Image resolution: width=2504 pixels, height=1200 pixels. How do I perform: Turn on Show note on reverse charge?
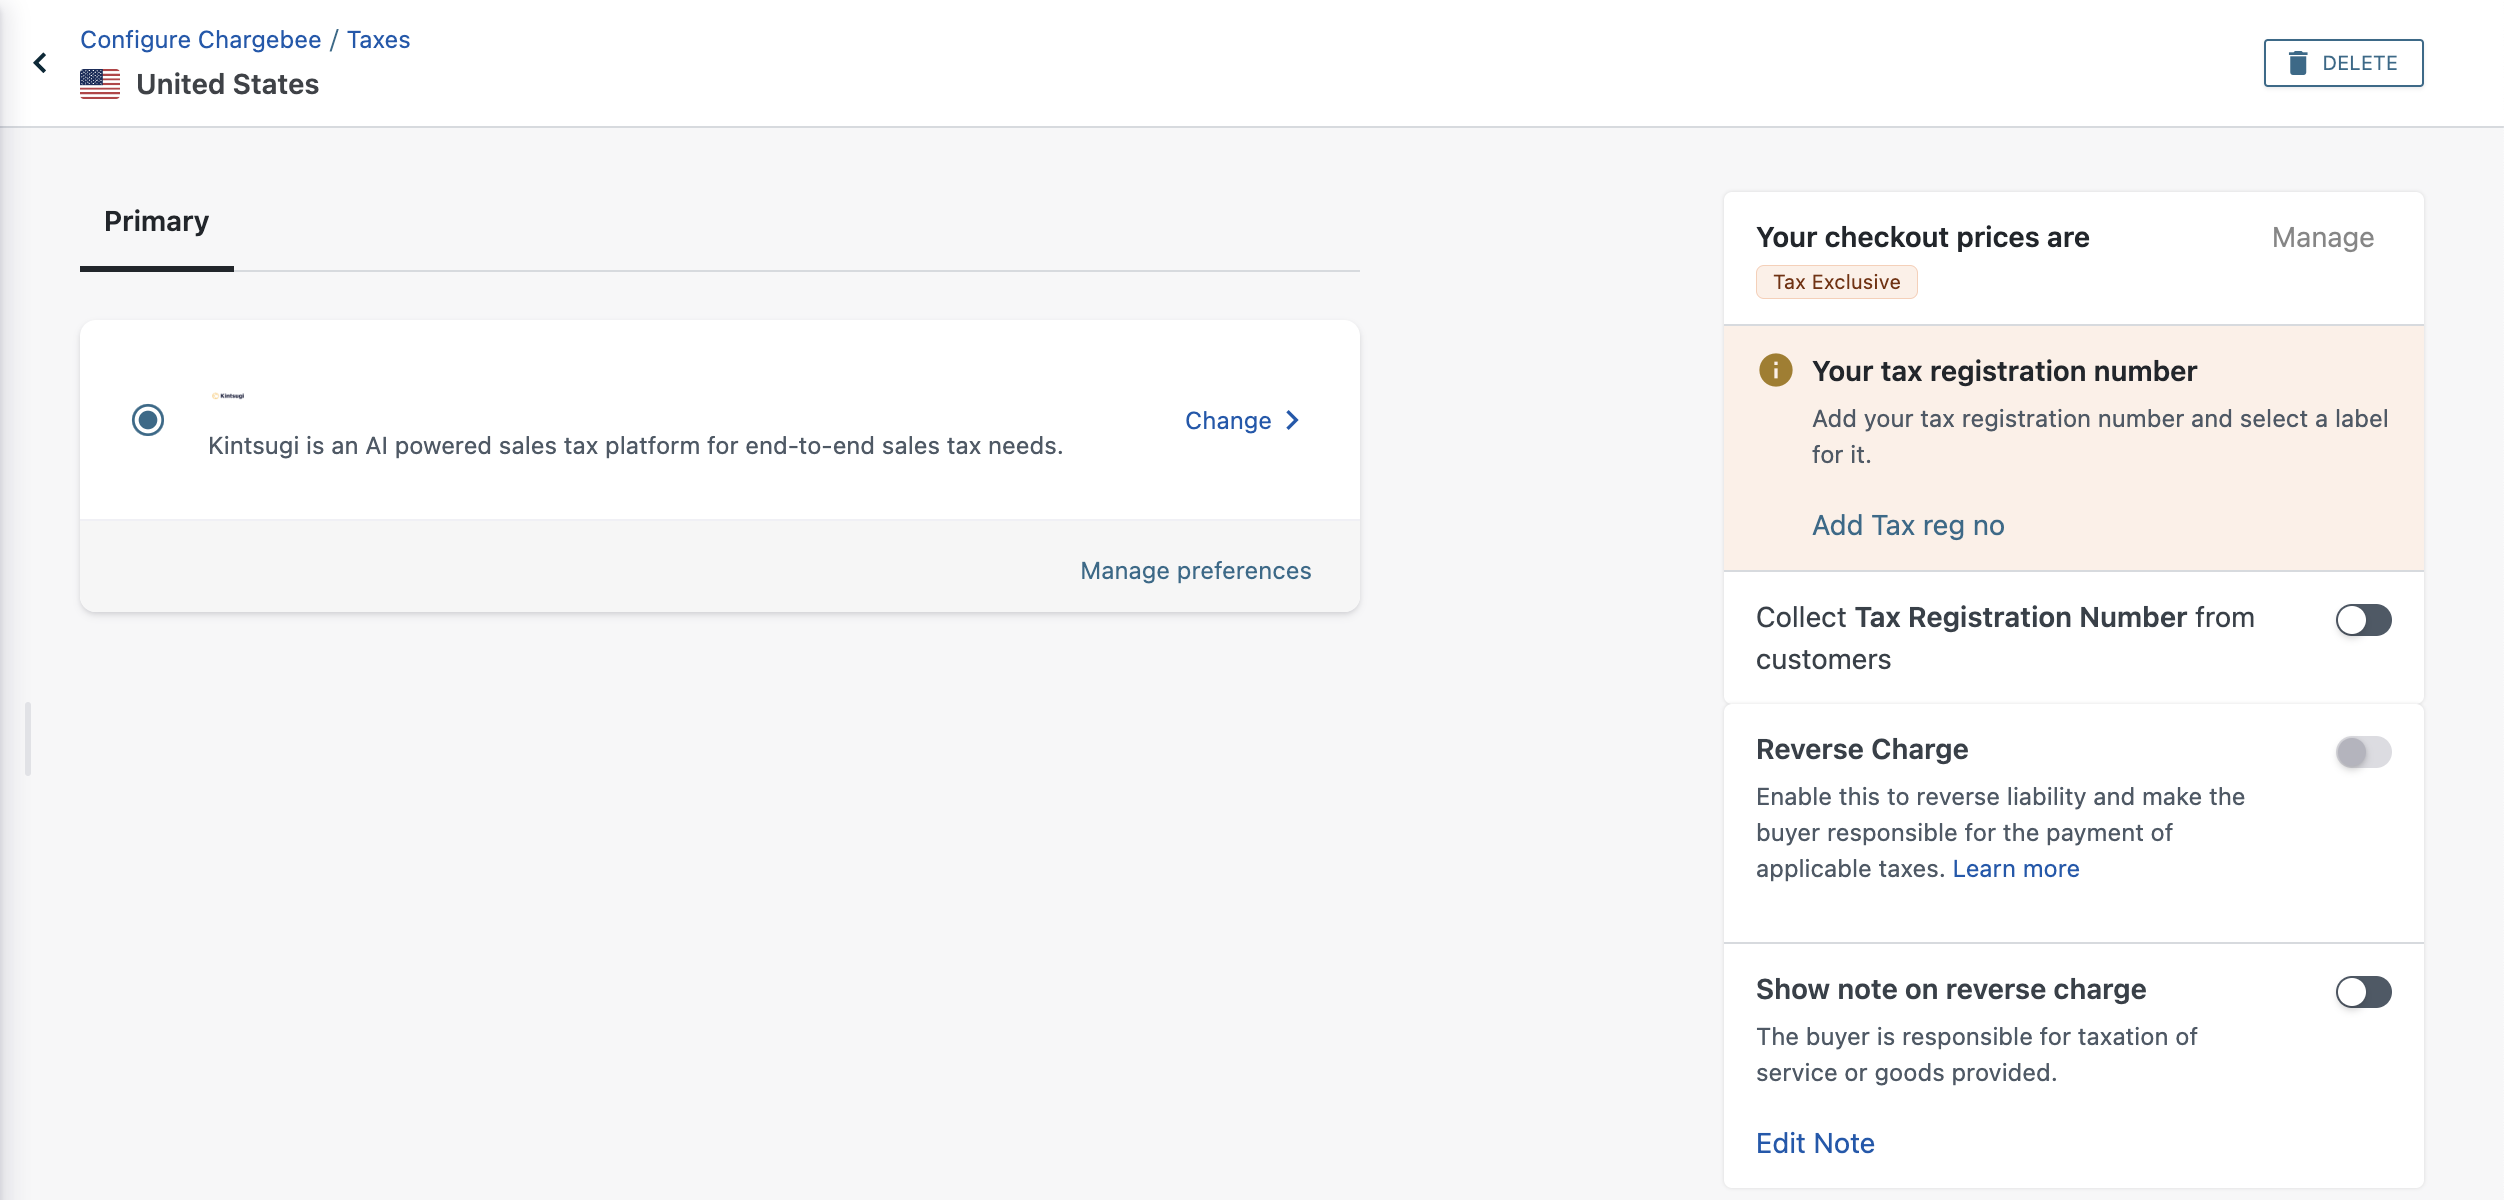pos(2363,992)
